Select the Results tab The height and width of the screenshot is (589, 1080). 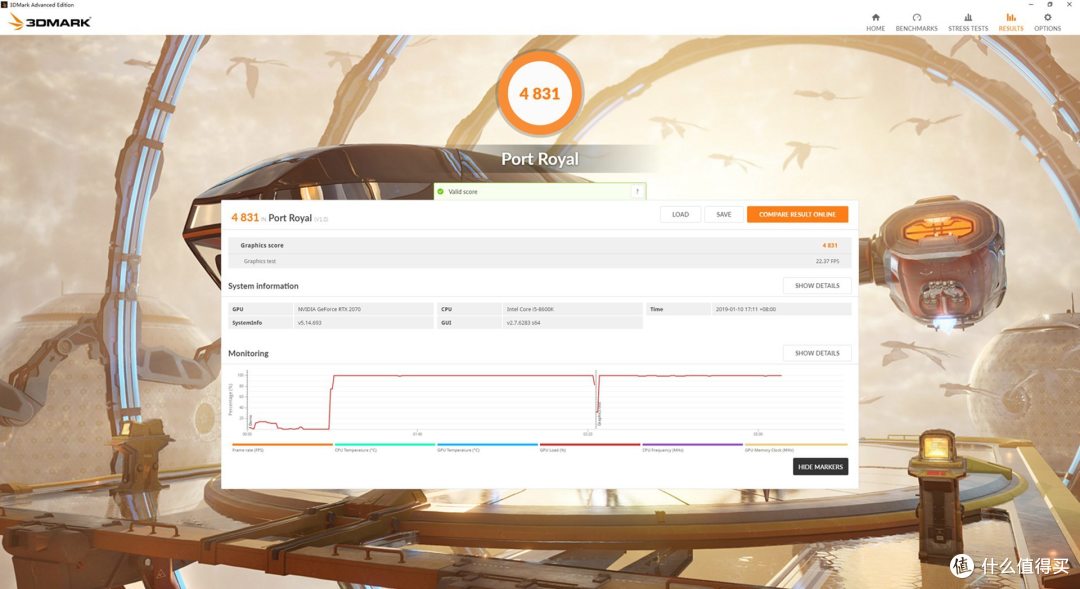(x=1010, y=22)
